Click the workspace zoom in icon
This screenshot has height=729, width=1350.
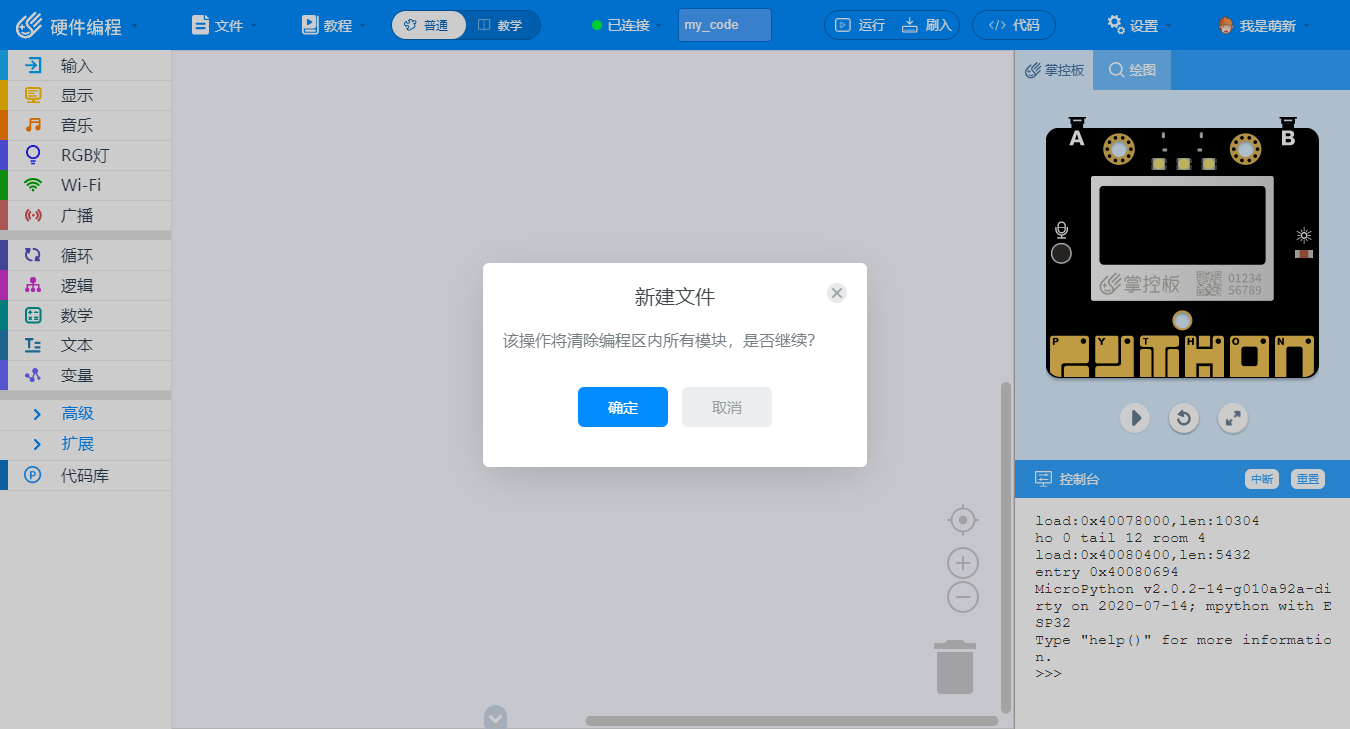pyautogui.click(x=962, y=562)
